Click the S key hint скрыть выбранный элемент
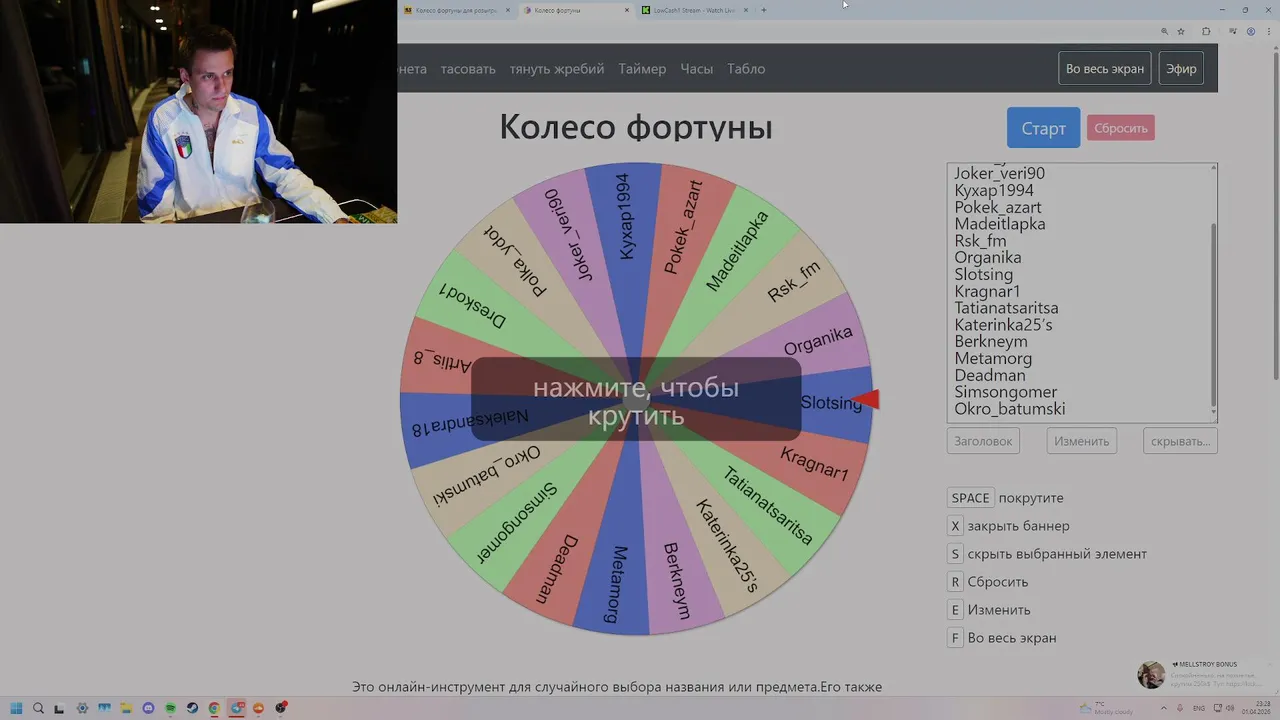Image resolution: width=1280 pixels, height=720 pixels. pyautogui.click(x=1047, y=554)
